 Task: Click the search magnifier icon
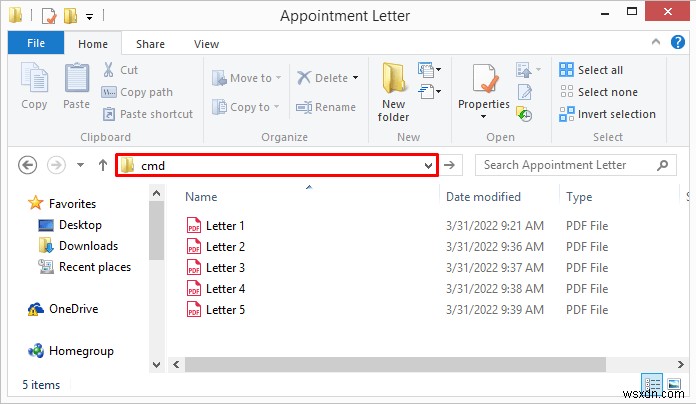[x=662, y=166]
